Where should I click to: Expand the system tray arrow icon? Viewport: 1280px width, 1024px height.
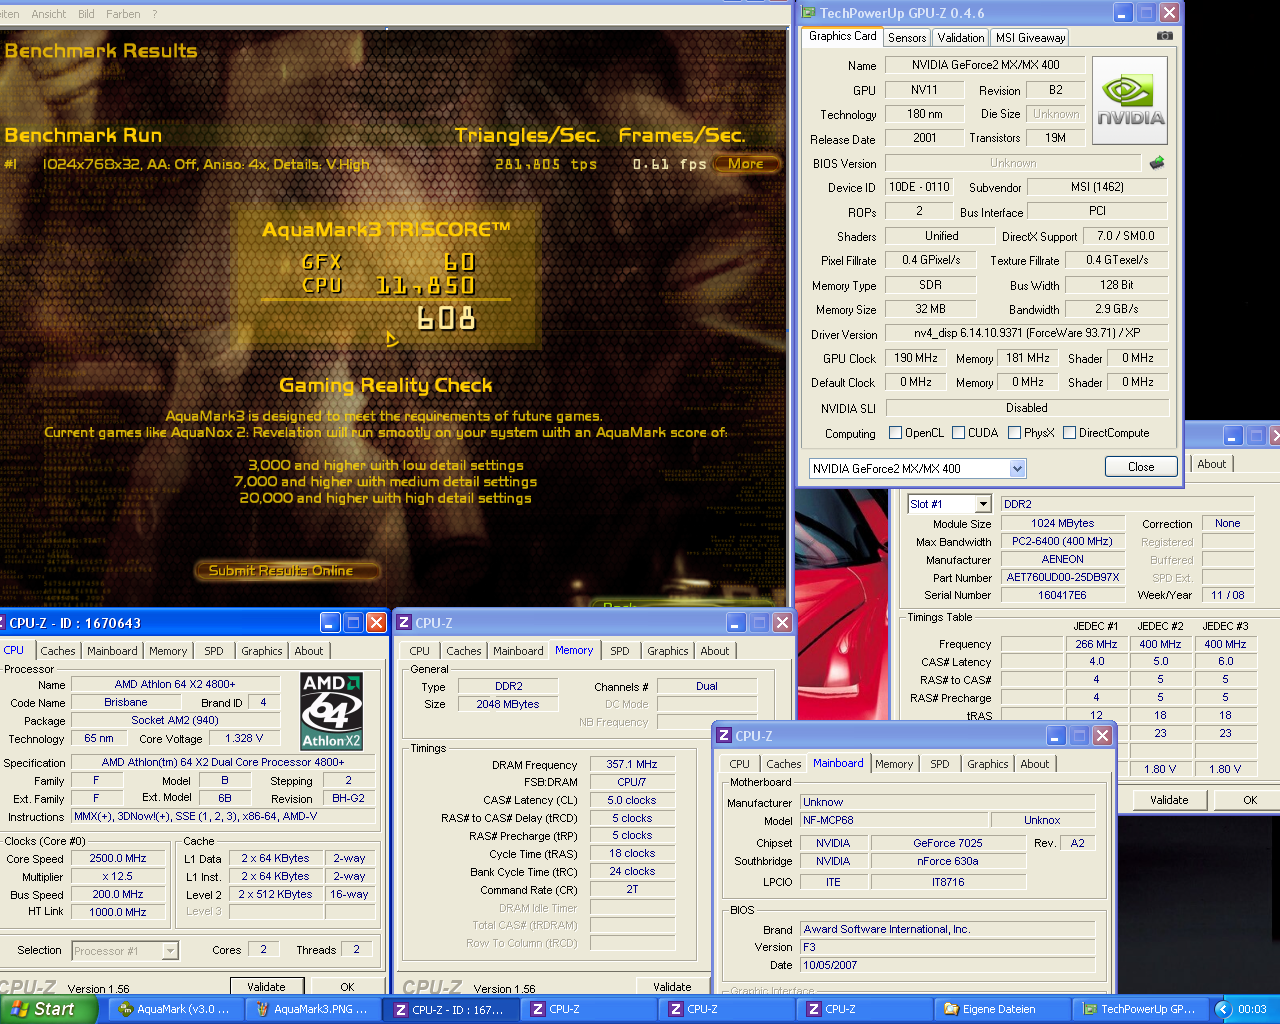[1222, 1009]
